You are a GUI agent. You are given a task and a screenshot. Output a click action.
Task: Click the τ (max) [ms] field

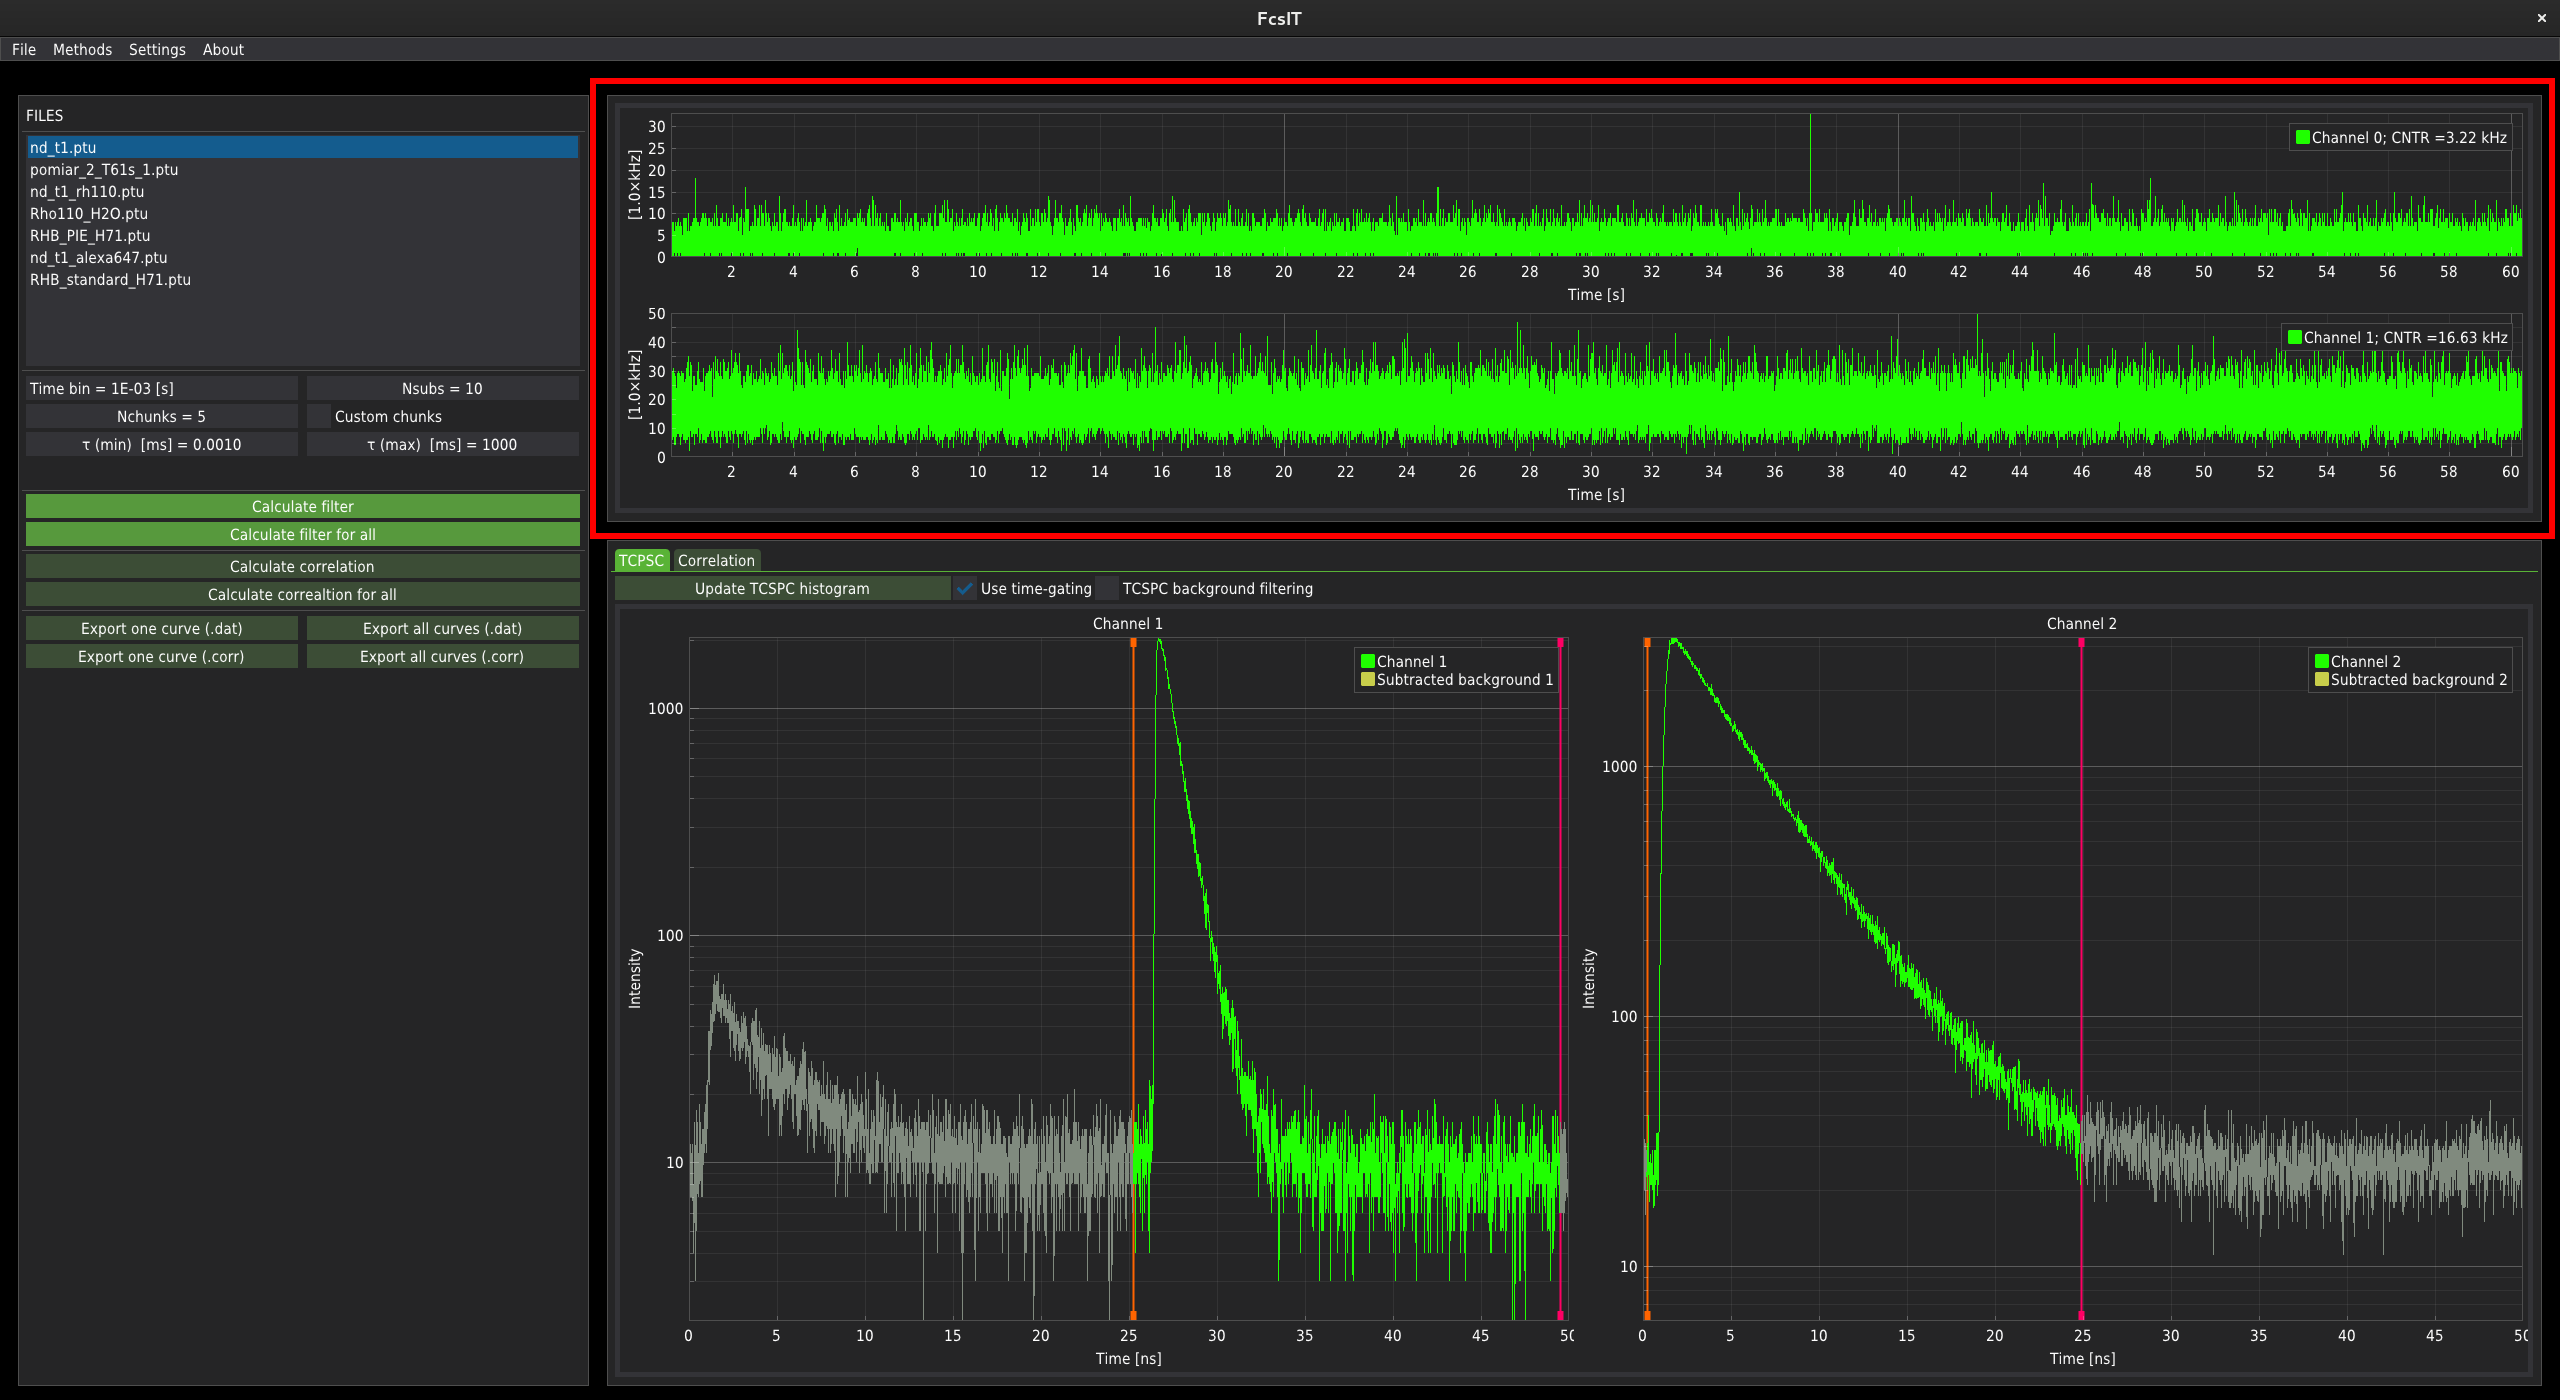point(442,445)
